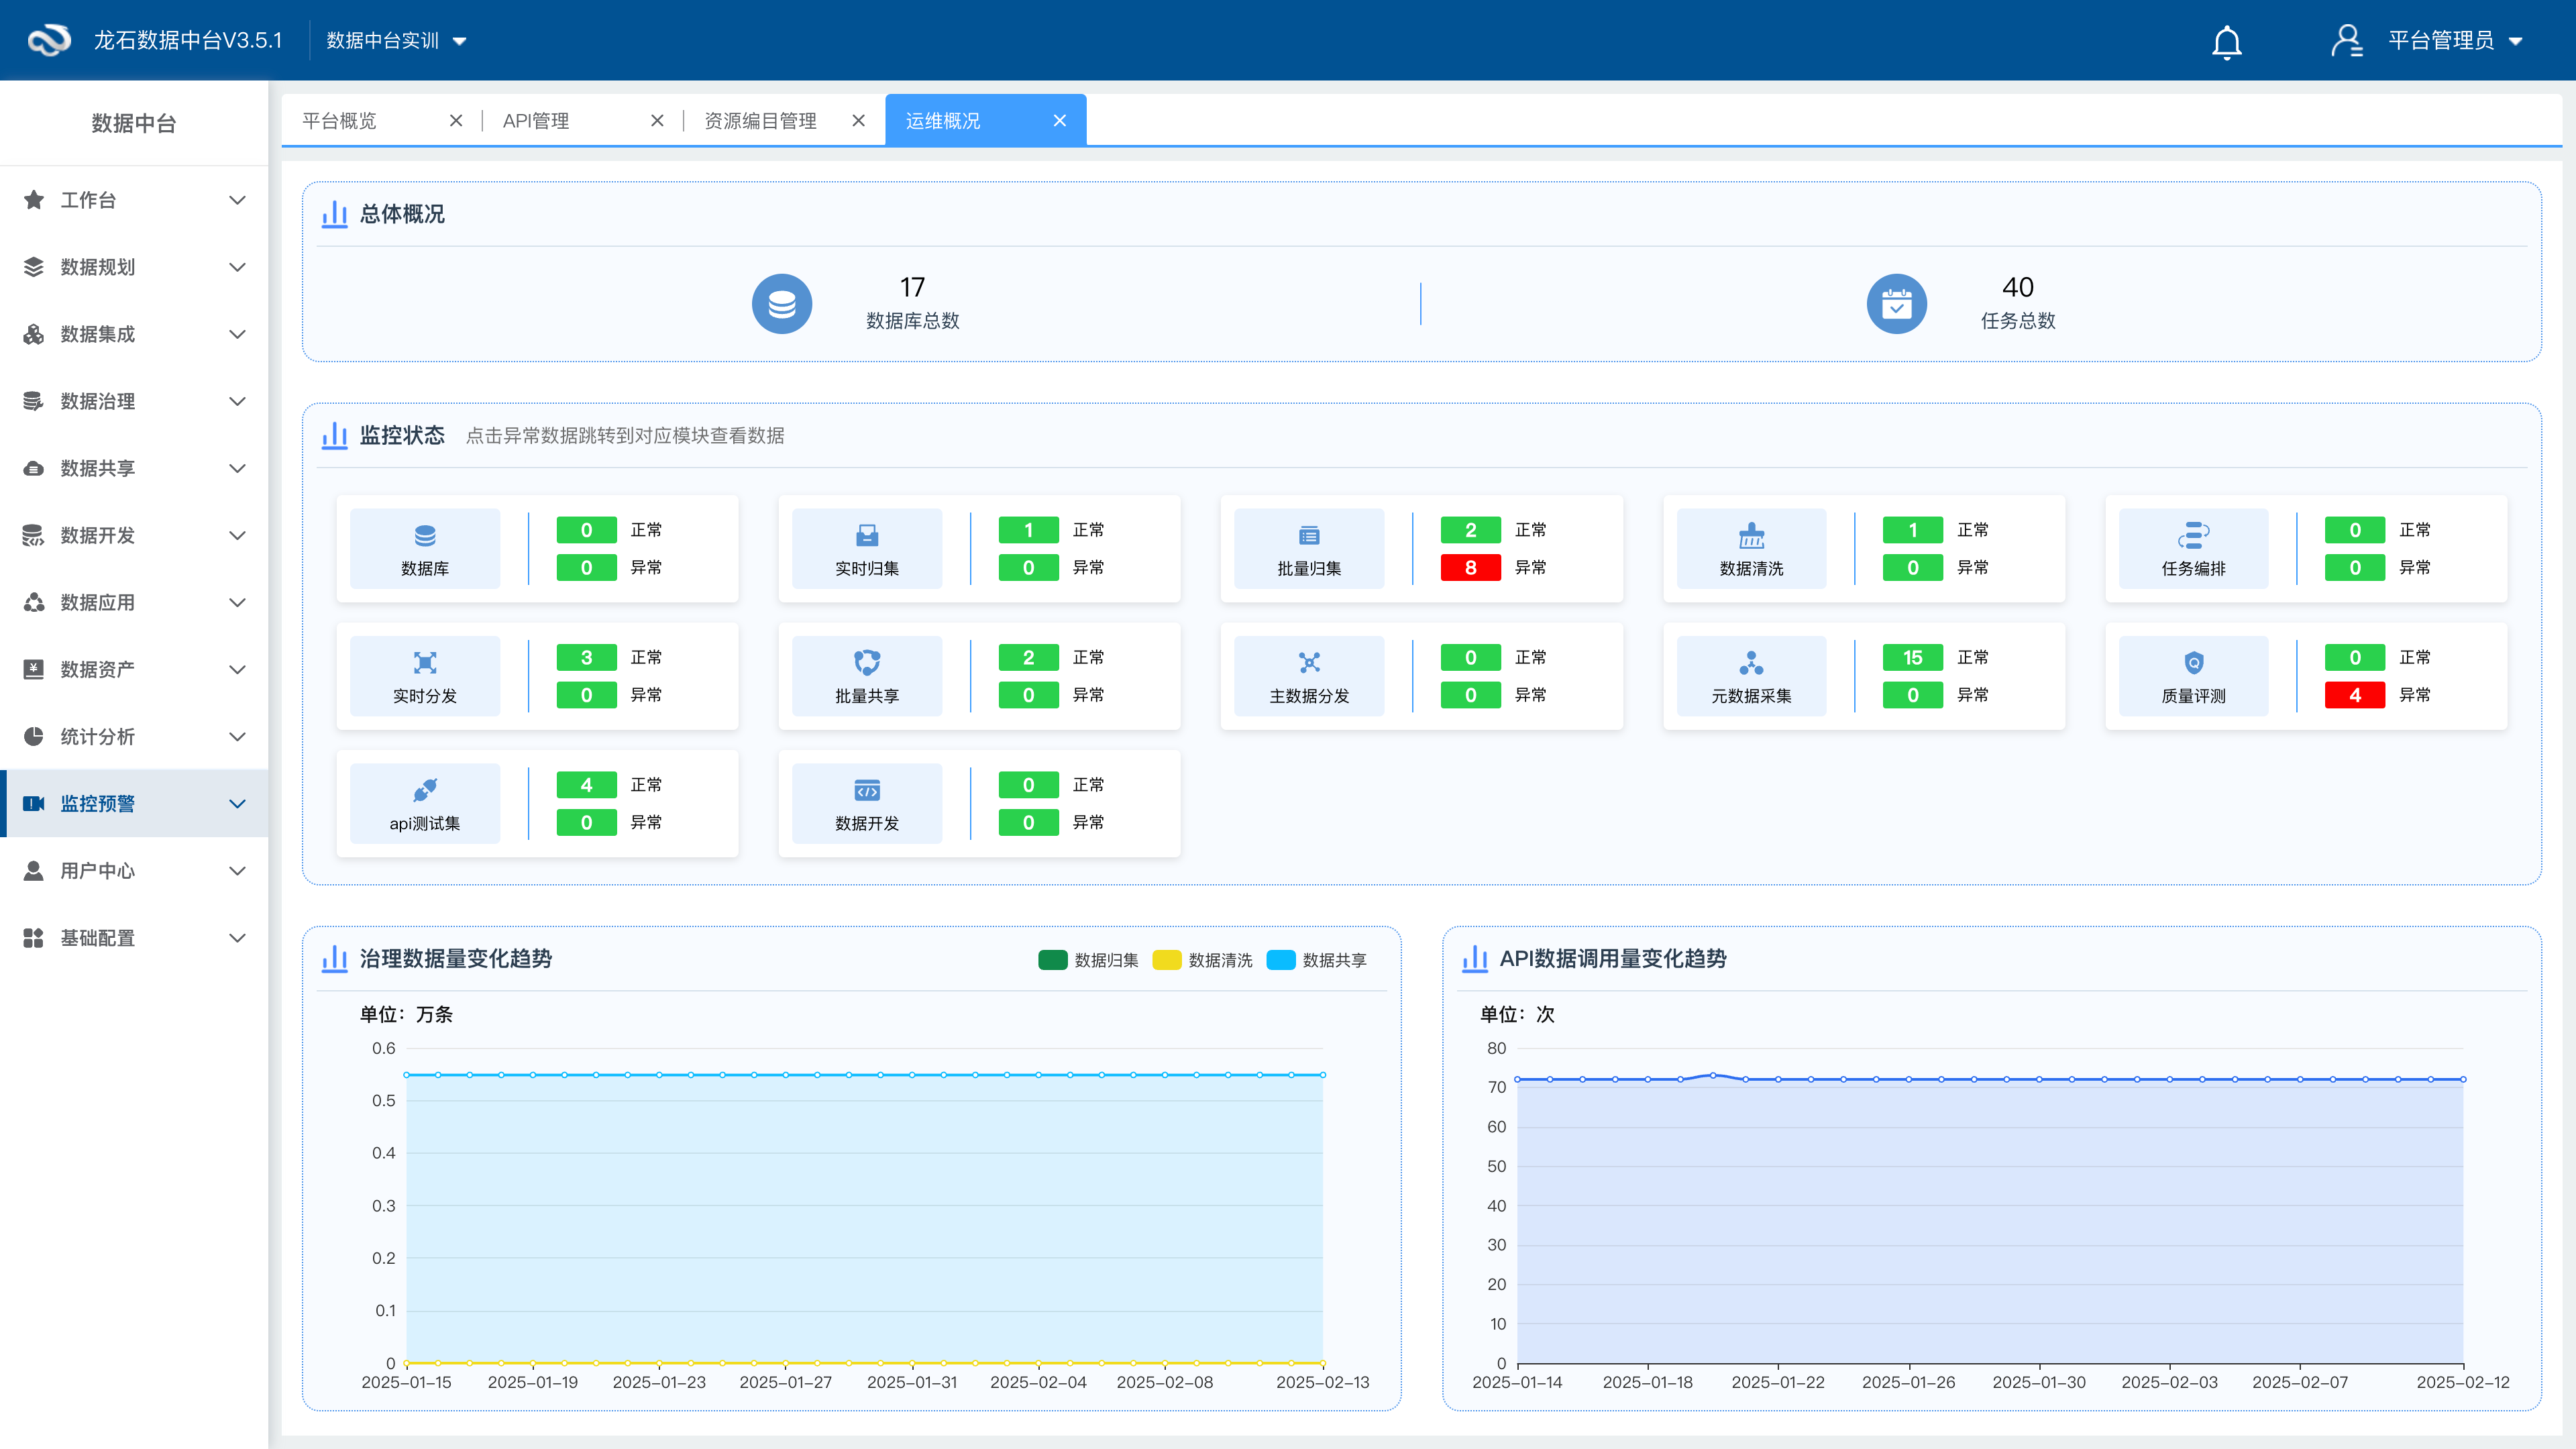Switch to the 资源编目管理 tab
The image size is (2576, 1449).
point(760,121)
